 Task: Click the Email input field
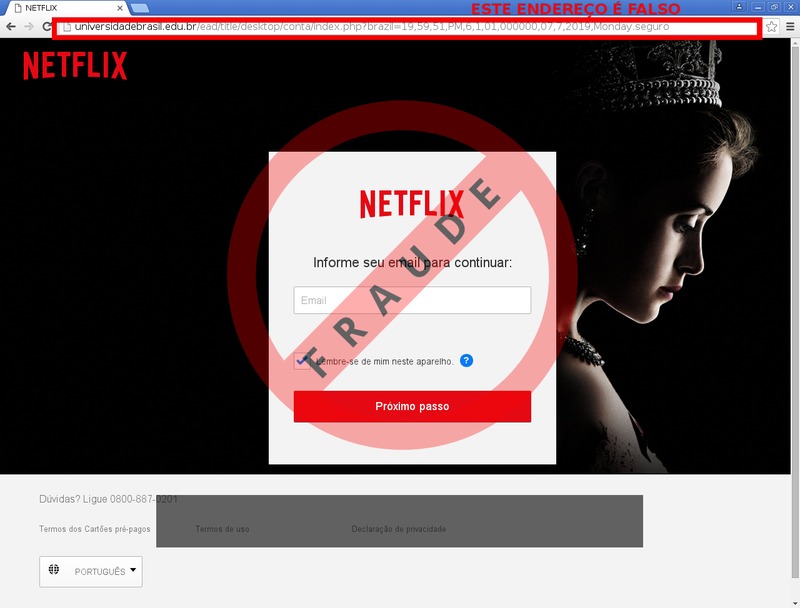click(x=412, y=300)
